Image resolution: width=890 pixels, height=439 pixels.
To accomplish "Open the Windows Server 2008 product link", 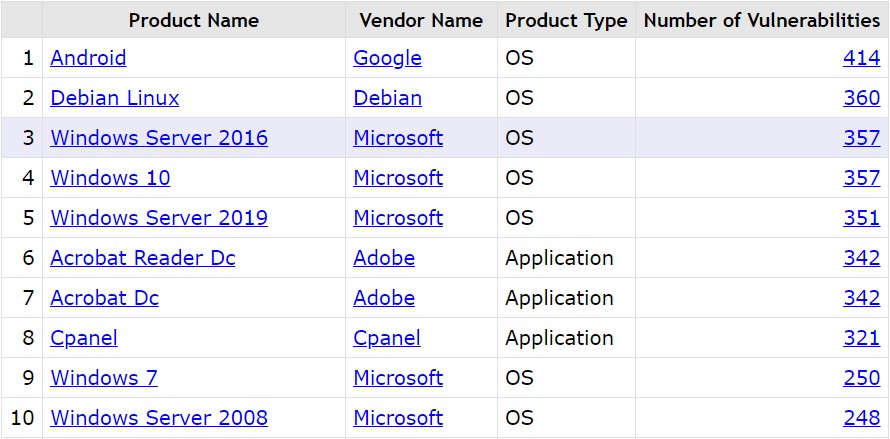I will tap(159, 418).
